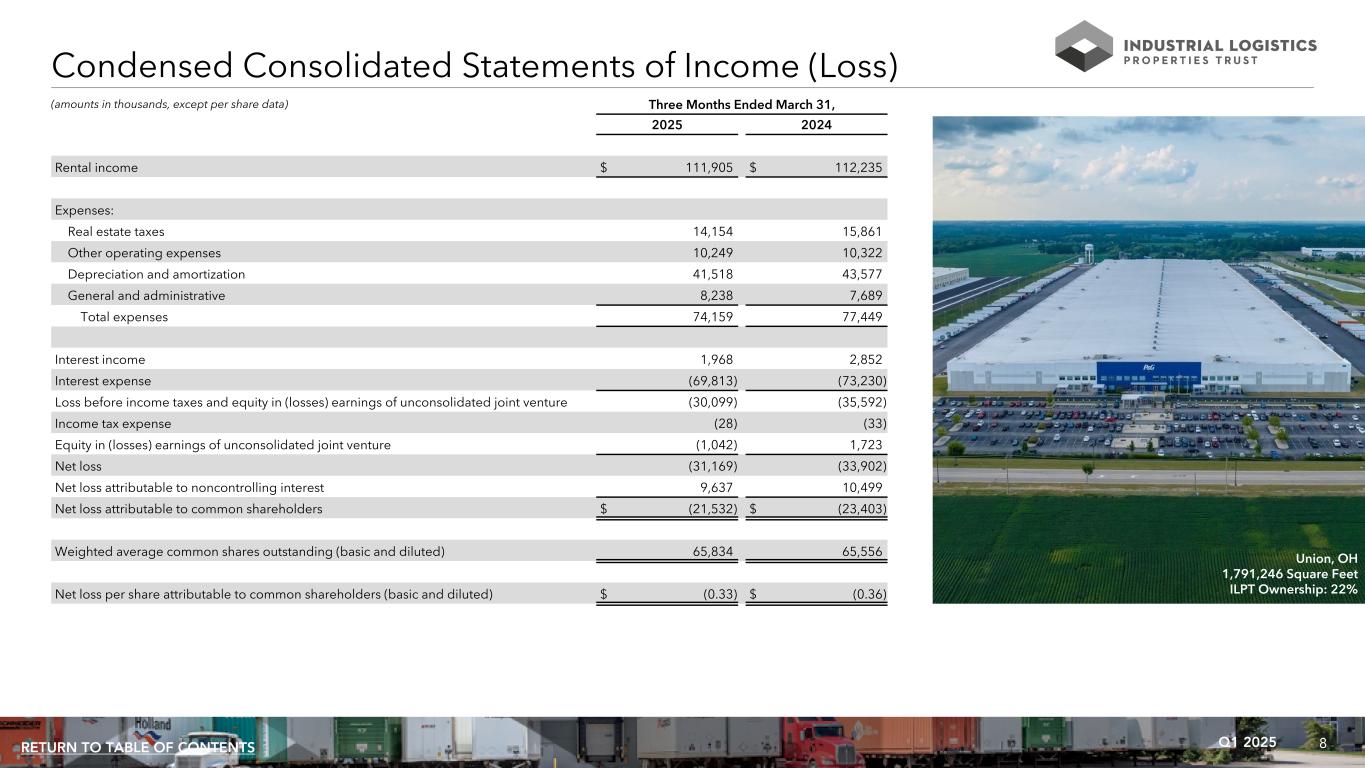The image size is (1365, 768).
Task: Click the slide title Condensed Consolidated Statements
Action: (474, 65)
